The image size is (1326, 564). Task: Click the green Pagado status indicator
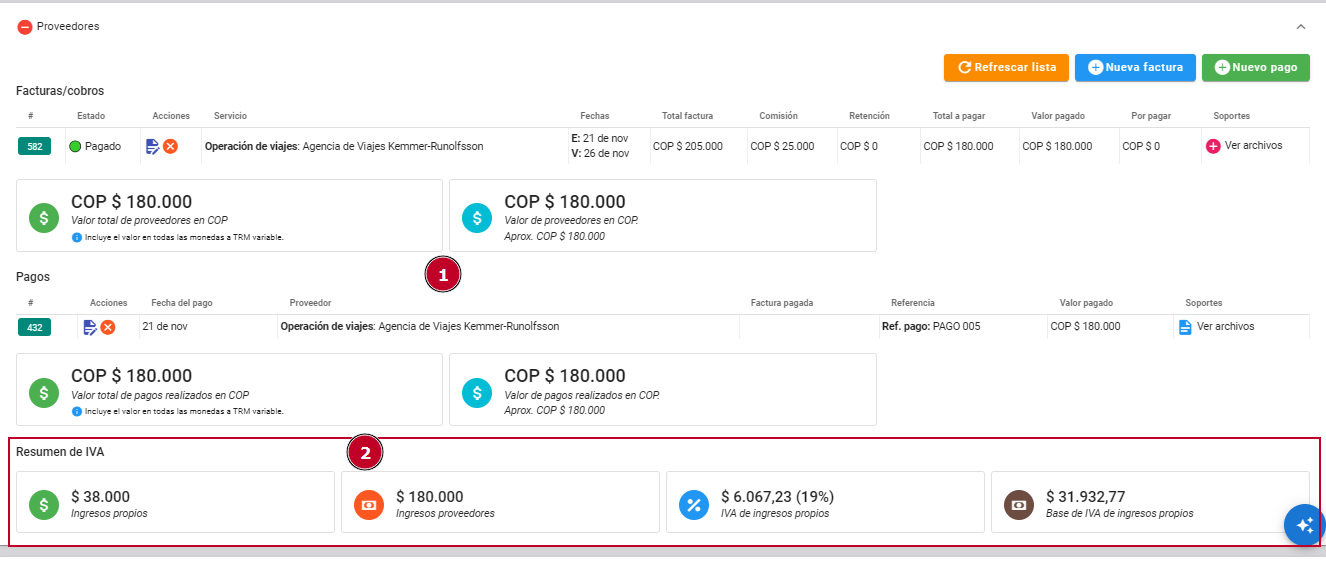75,147
